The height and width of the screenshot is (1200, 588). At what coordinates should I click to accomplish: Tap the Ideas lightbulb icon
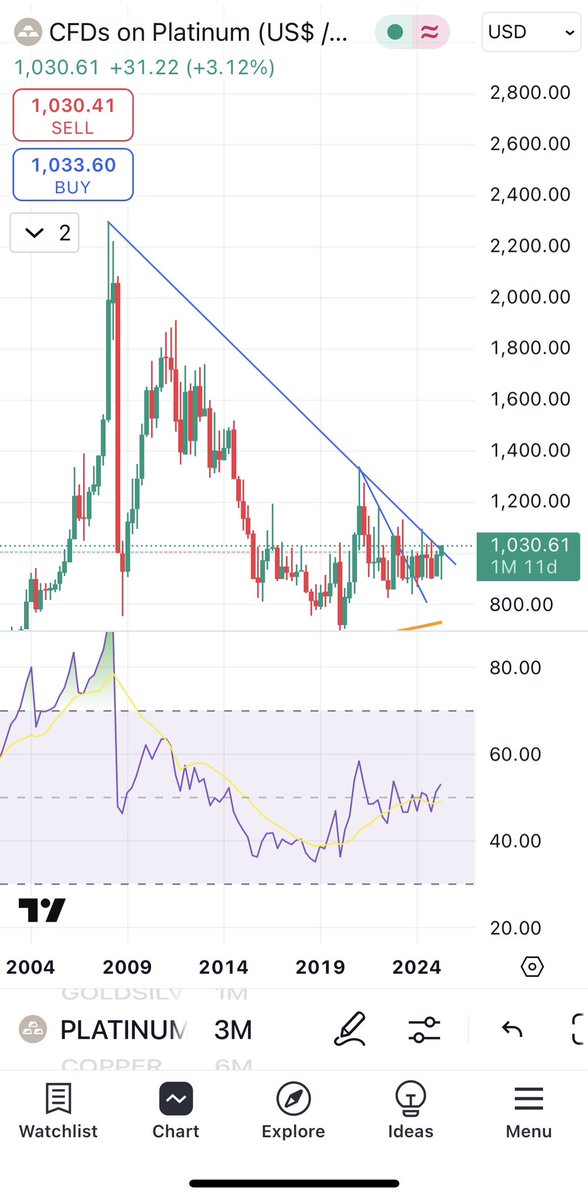[x=411, y=1099]
